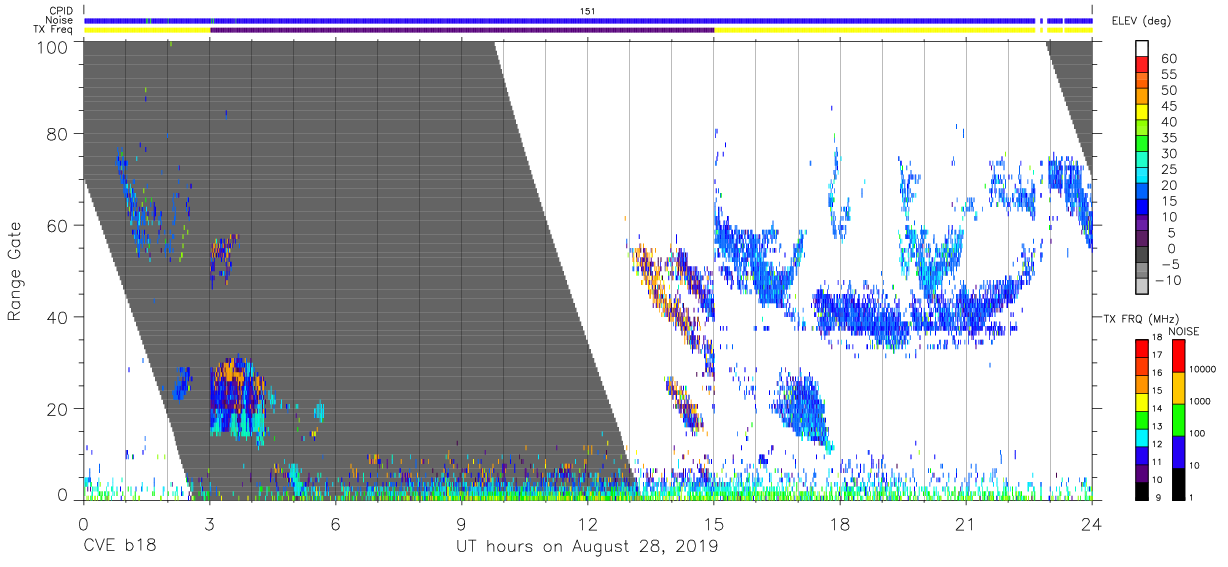The height and width of the screenshot is (567, 1228).
Task: Click the "40" tick on Range Gate axis
Action: point(57,316)
